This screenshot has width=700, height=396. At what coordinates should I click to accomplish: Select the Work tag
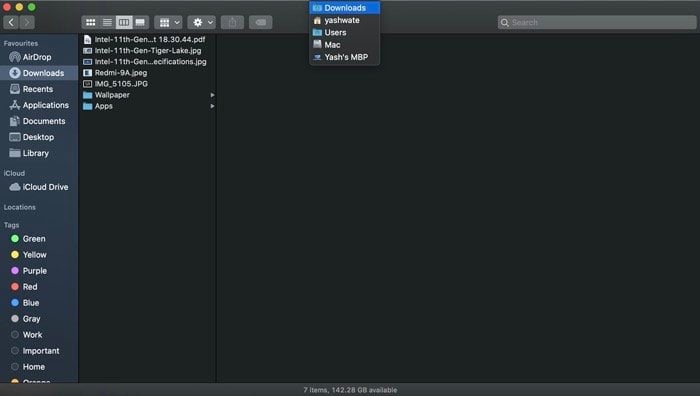[x=39, y=335]
